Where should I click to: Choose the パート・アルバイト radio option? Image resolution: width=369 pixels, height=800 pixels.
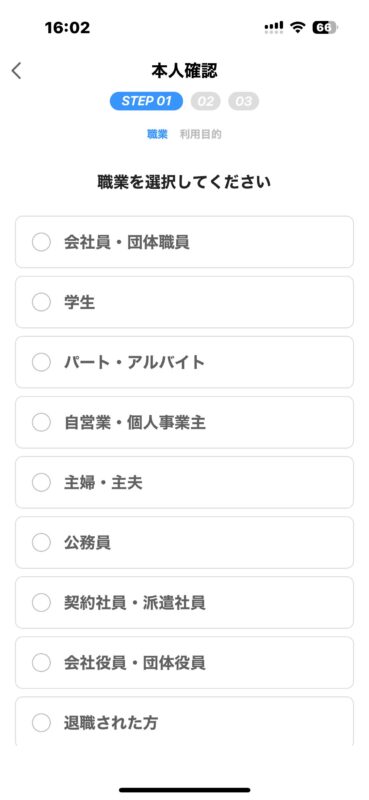[x=41, y=362]
